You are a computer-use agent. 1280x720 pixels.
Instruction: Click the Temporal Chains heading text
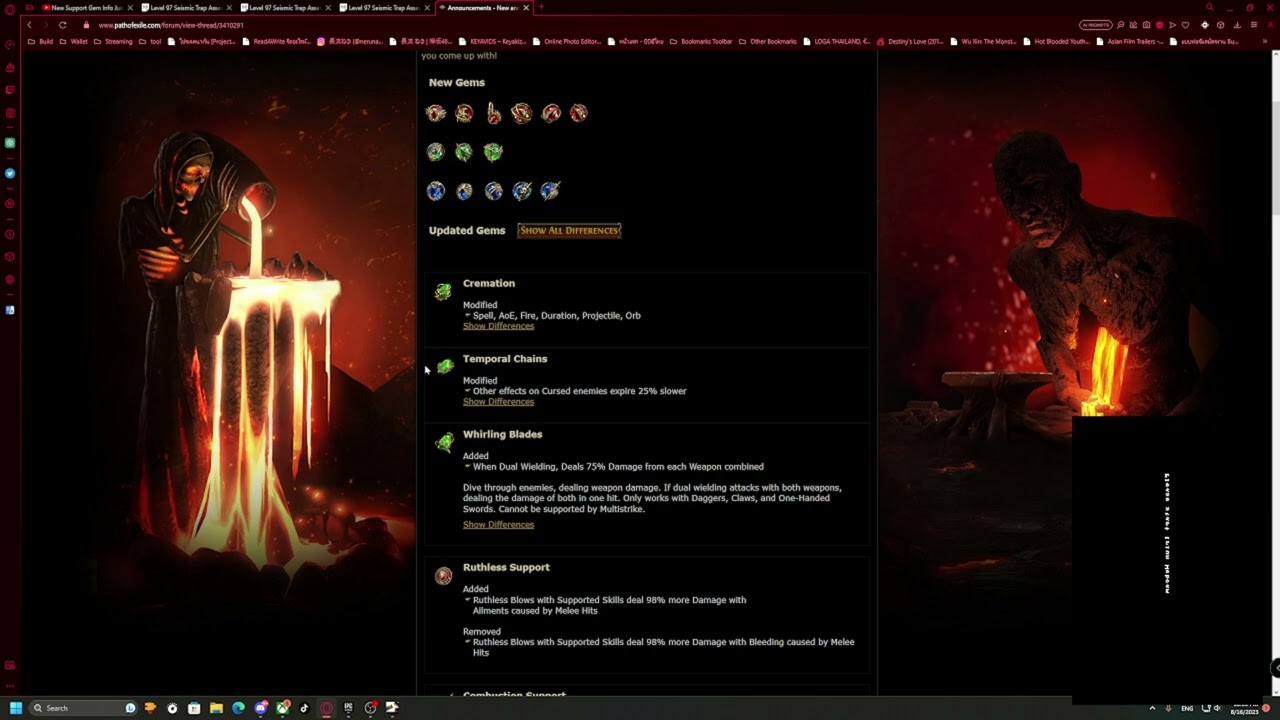pos(505,358)
